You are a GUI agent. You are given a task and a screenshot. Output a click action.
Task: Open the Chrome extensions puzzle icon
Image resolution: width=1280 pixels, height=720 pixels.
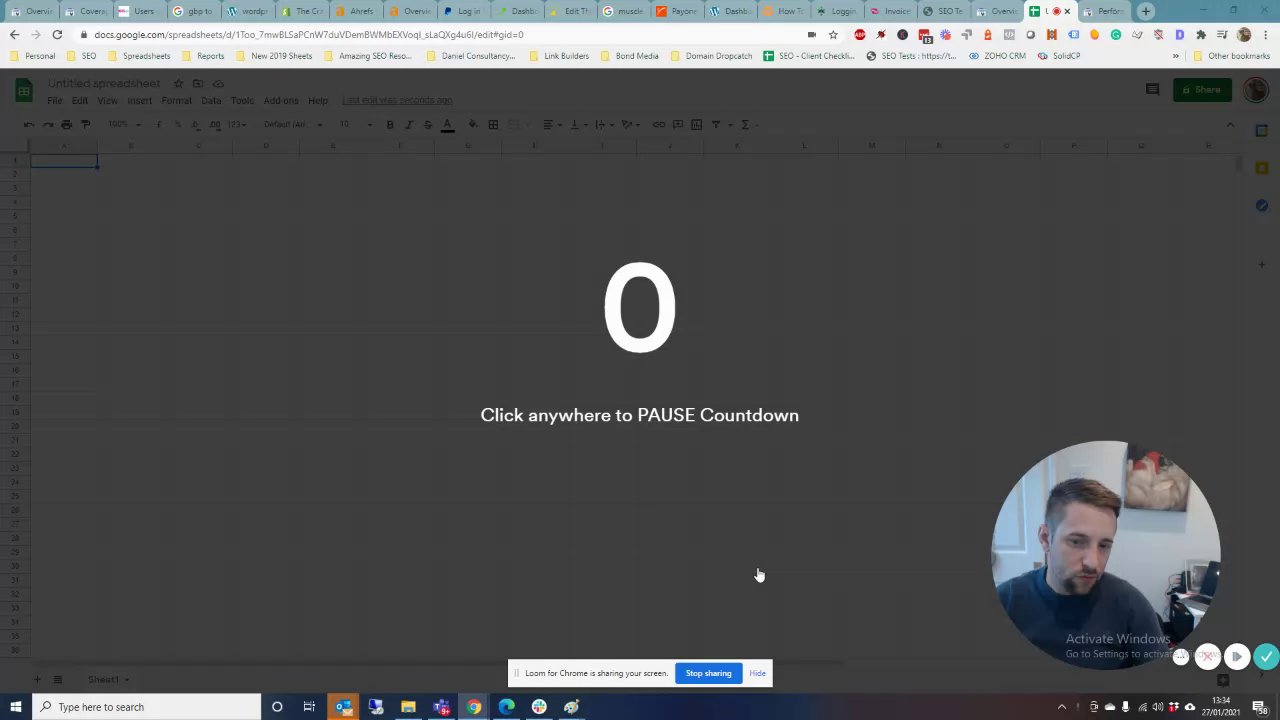tap(1201, 35)
